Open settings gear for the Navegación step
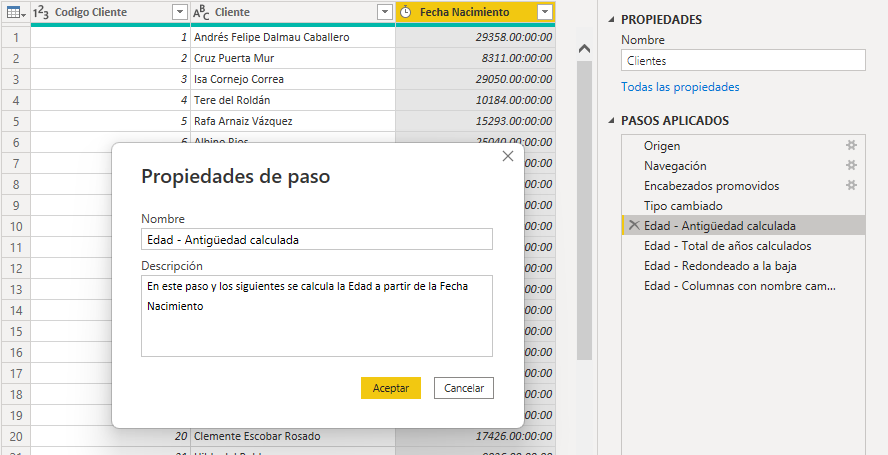This screenshot has width=888, height=455. pyautogui.click(x=851, y=165)
